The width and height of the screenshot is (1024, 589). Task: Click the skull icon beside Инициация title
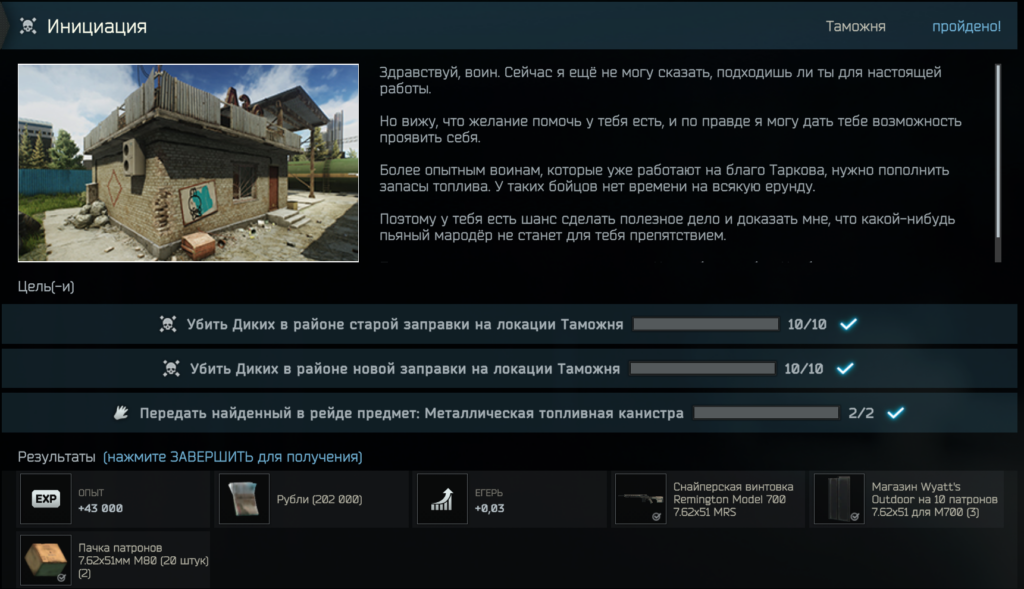coord(28,27)
